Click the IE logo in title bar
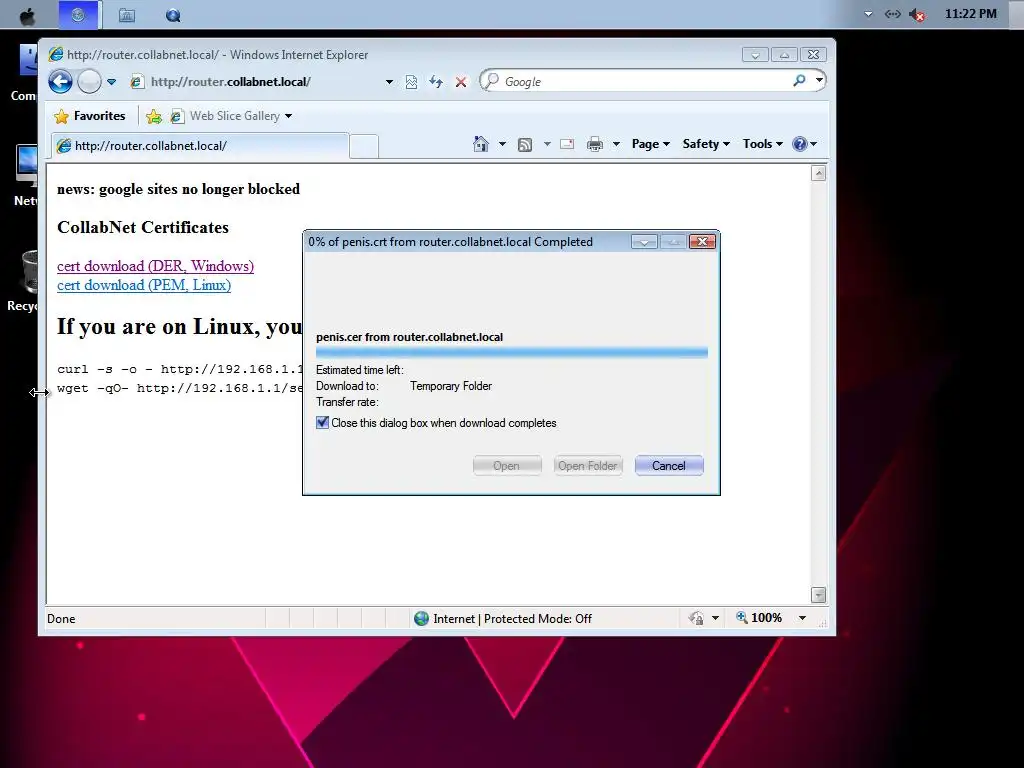1024x768 pixels. (56, 55)
